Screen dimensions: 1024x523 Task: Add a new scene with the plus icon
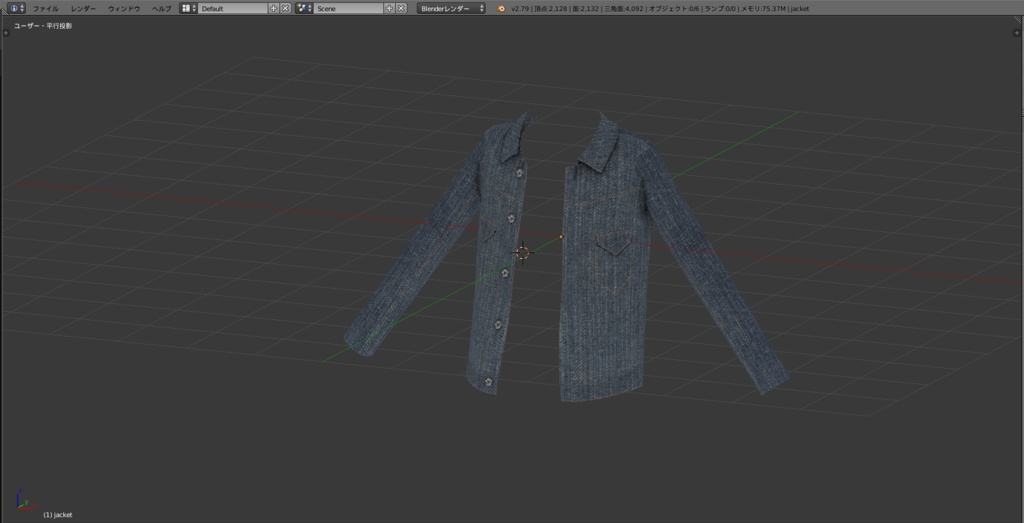390,8
